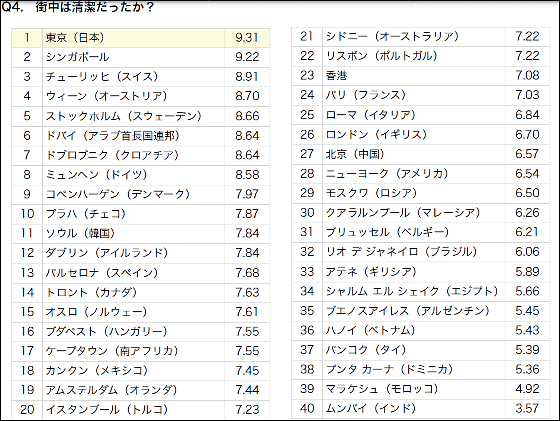Select the ウィーン（オーストリア） row
The width and height of the screenshot is (560, 421).
tap(140, 96)
